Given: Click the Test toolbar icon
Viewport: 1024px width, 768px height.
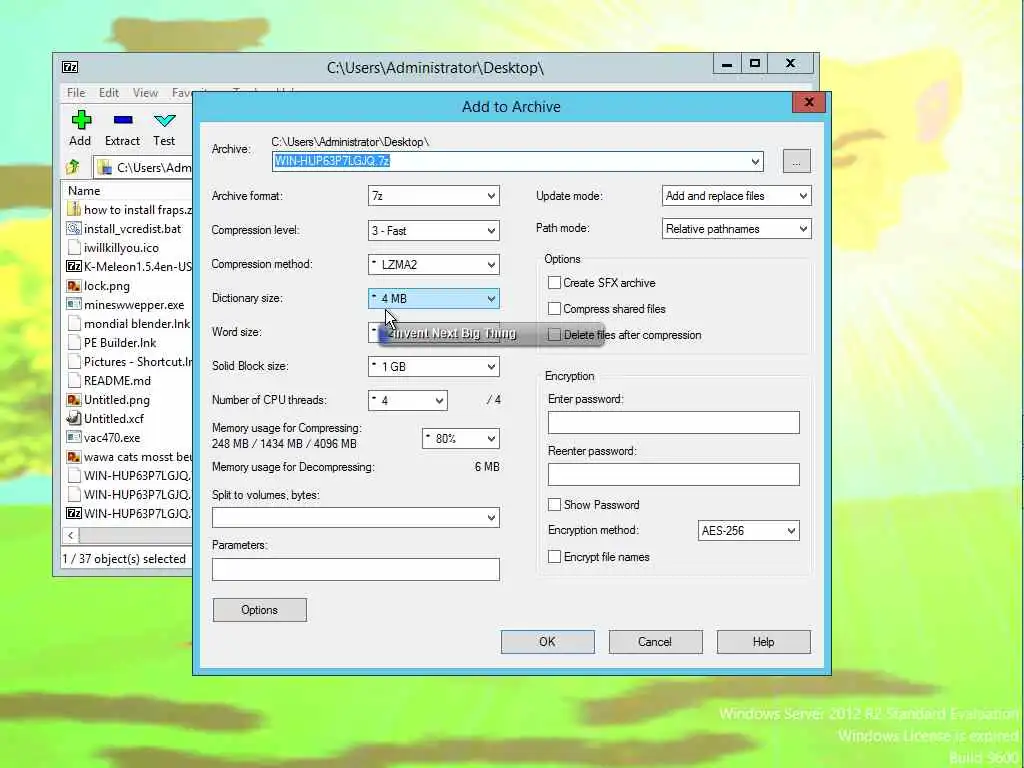Looking at the screenshot, I should tap(165, 120).
